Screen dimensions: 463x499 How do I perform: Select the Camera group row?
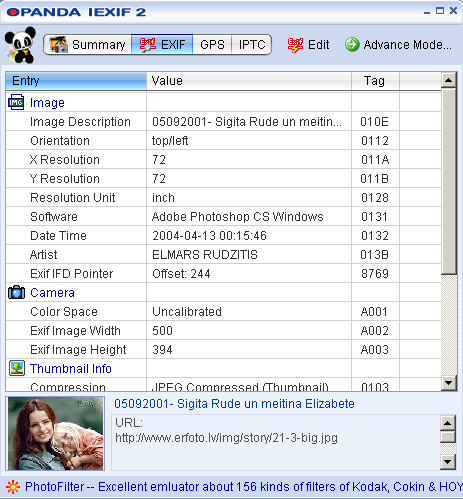click(x=223, y=292)
